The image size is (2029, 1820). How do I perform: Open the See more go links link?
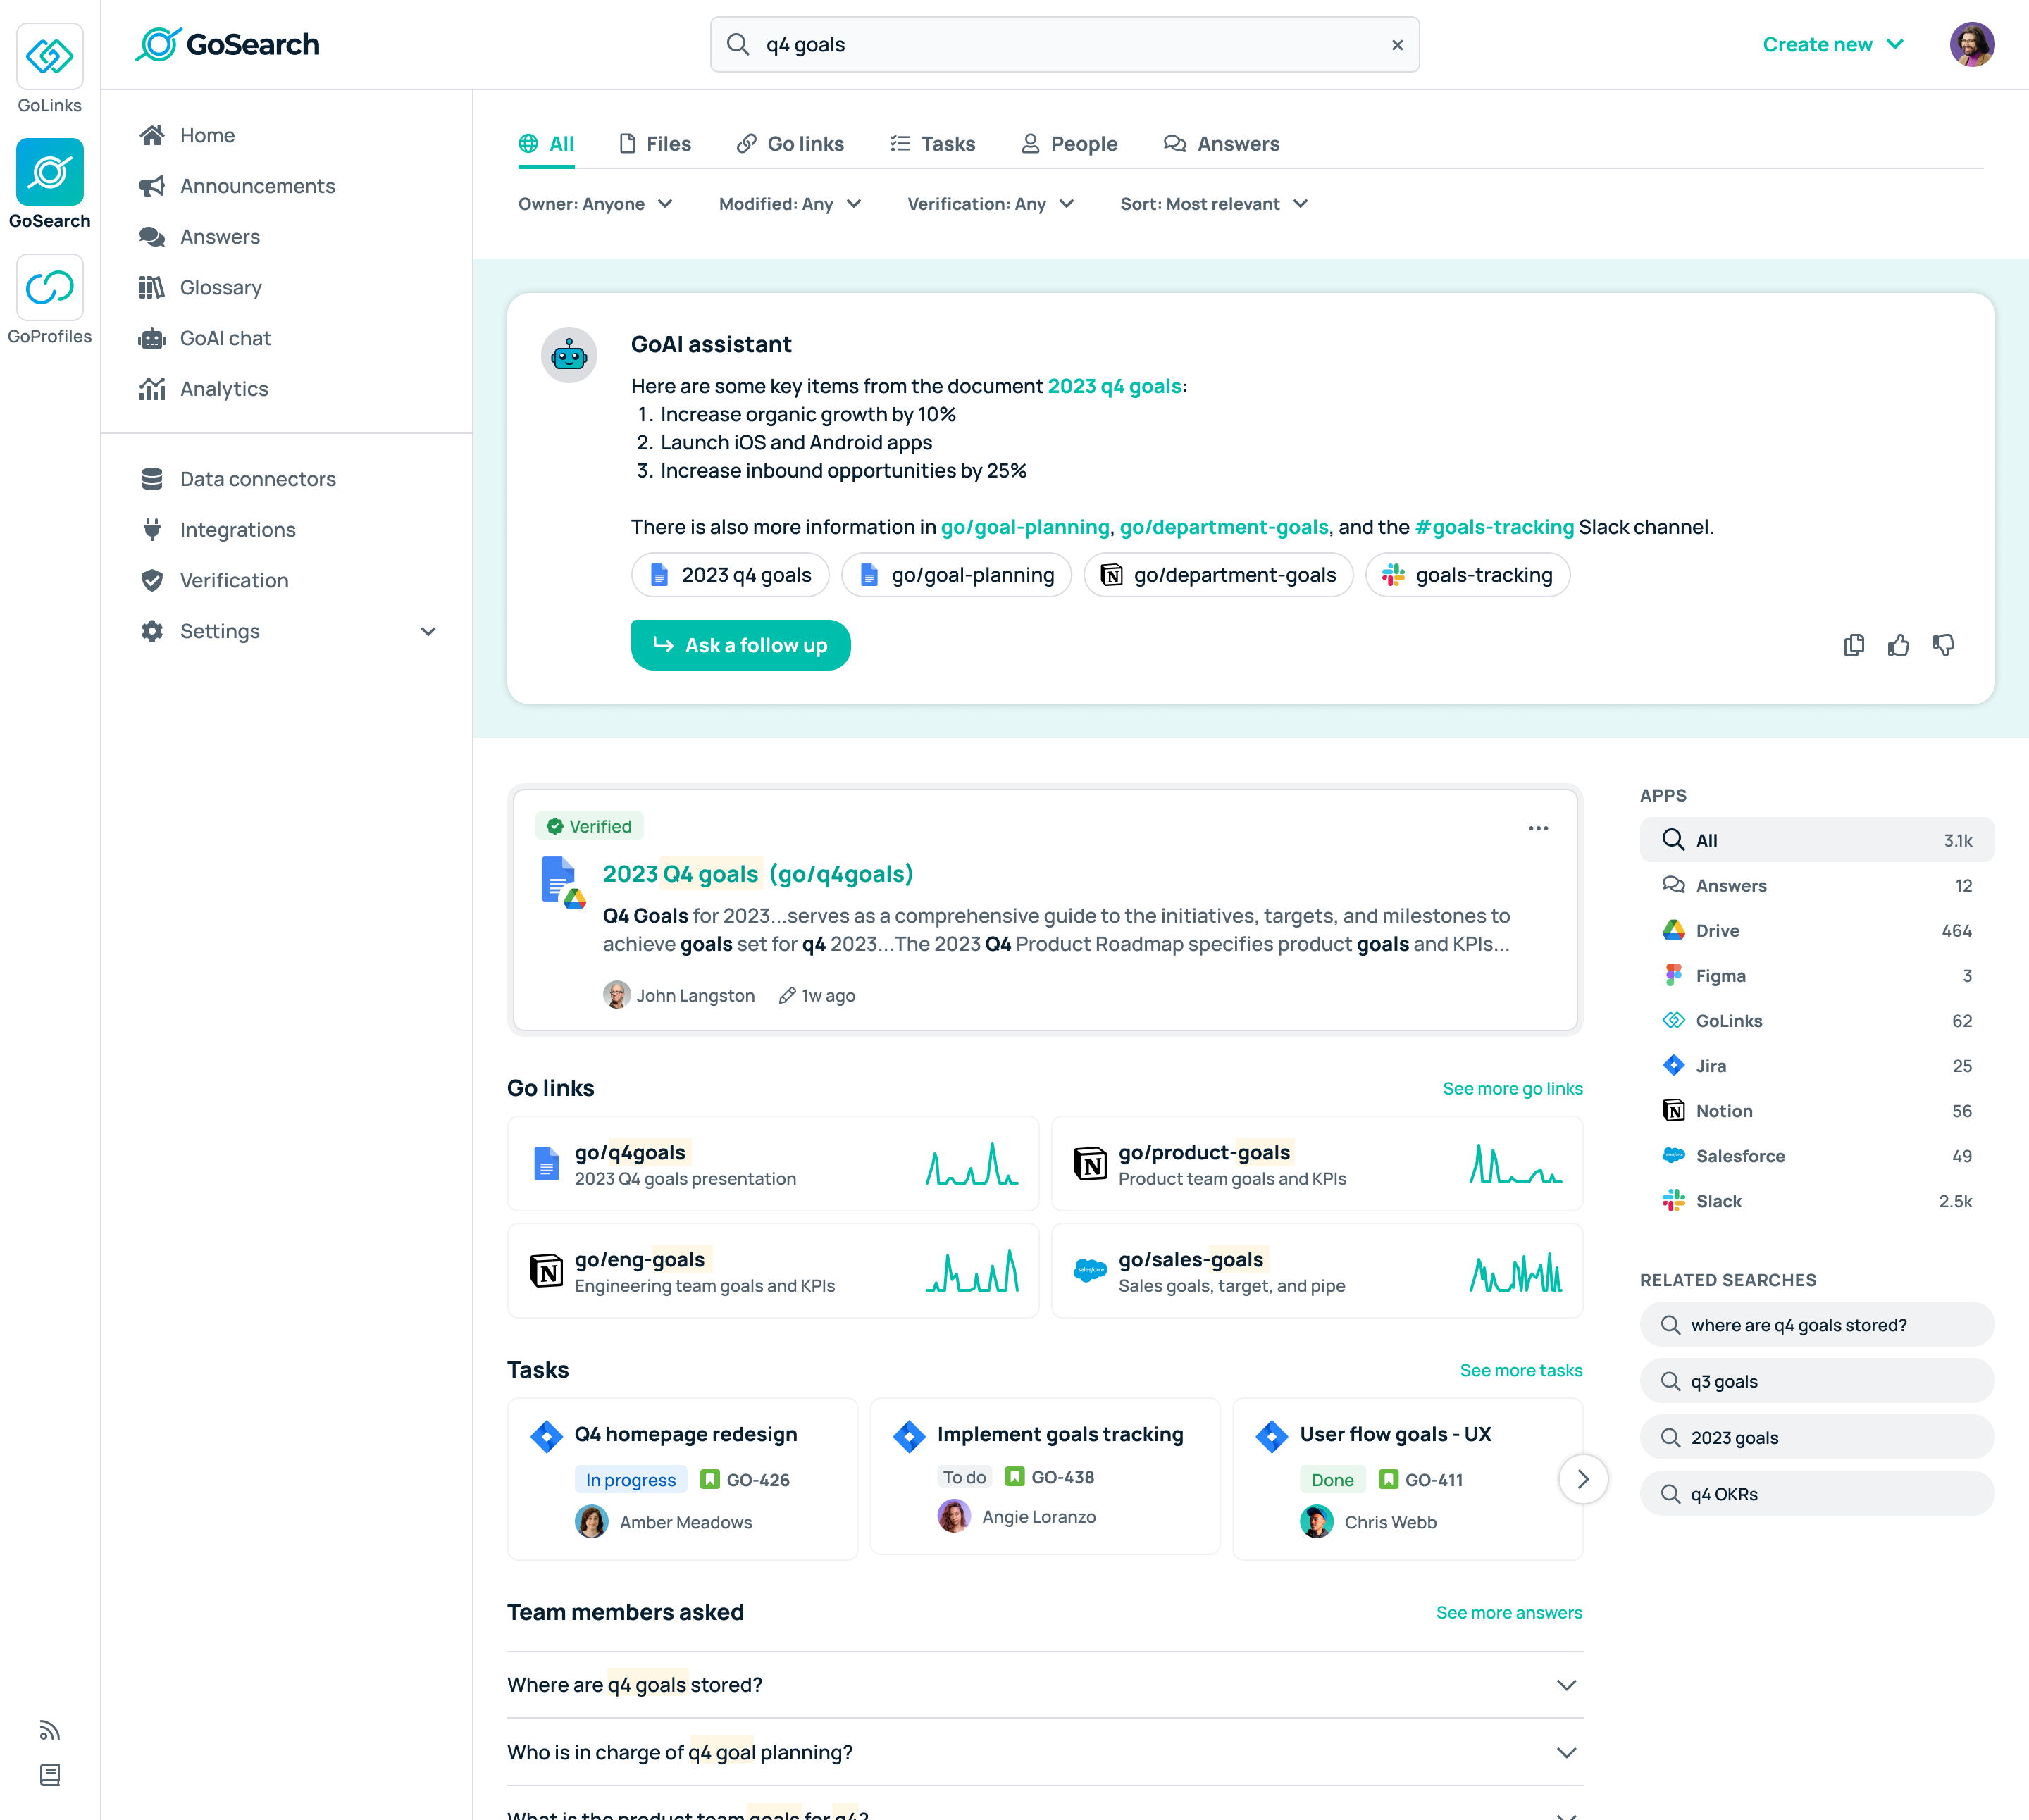tap(1512, 1089)
